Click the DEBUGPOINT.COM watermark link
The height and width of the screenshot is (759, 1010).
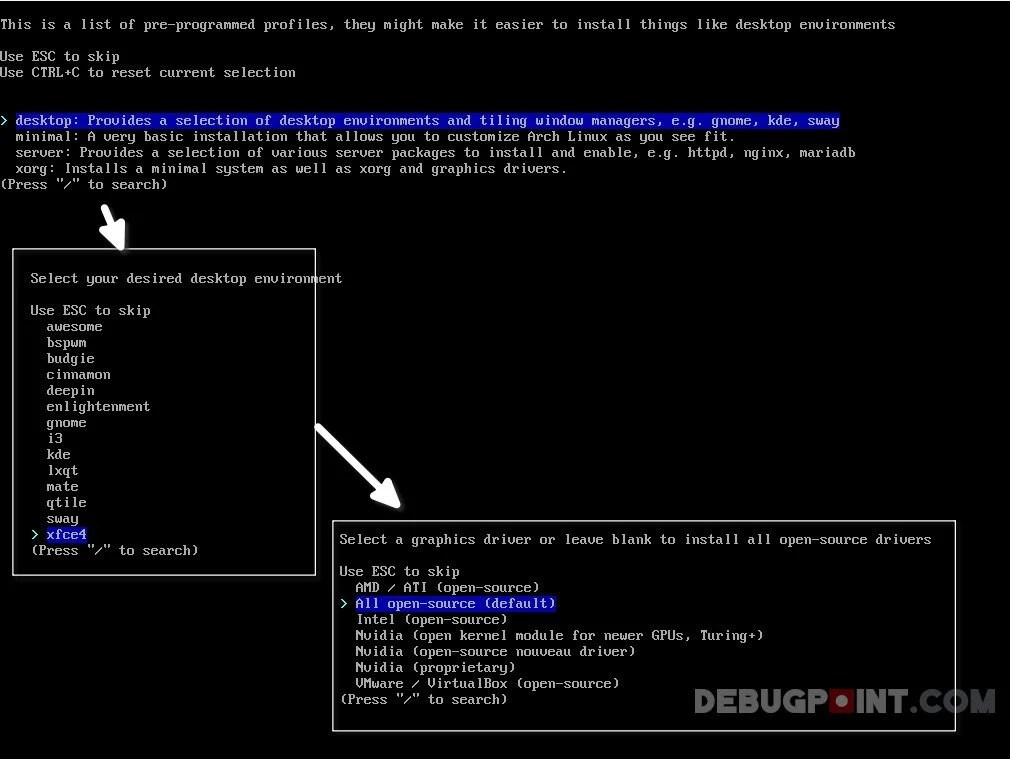click(843, 703)
